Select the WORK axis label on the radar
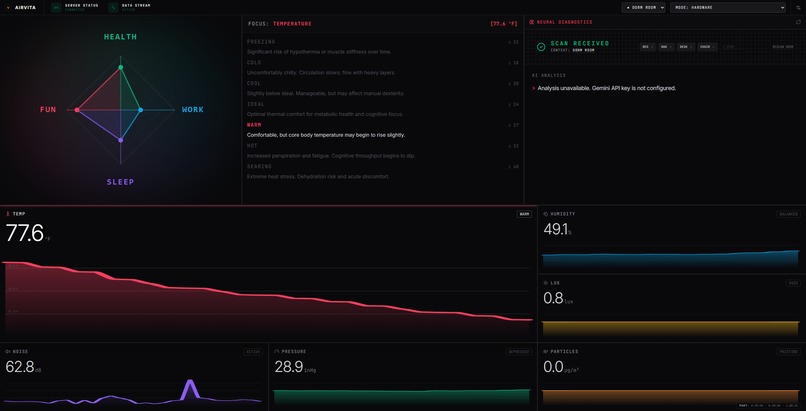Screen dimensions: 806x411 [x=193, y=109]
